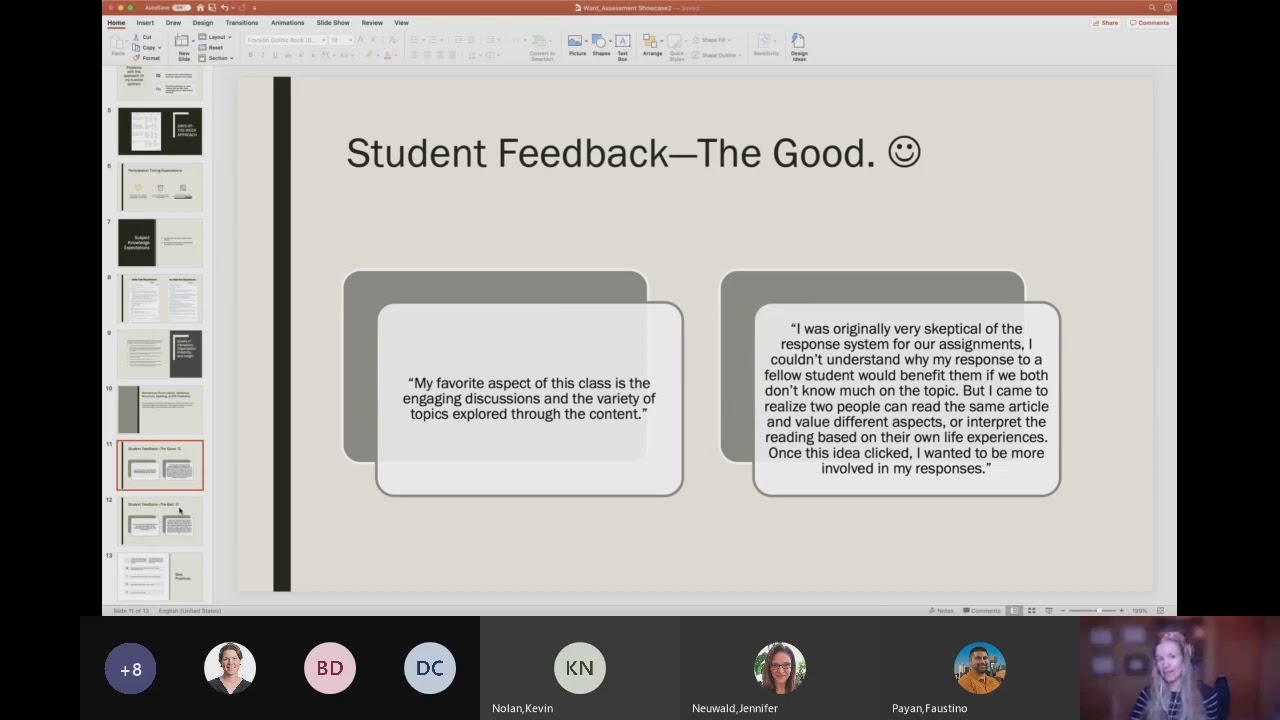Click the font color red A swatch
The image size is (1280, 720).
pyautogui.click(x=387, y=55)
